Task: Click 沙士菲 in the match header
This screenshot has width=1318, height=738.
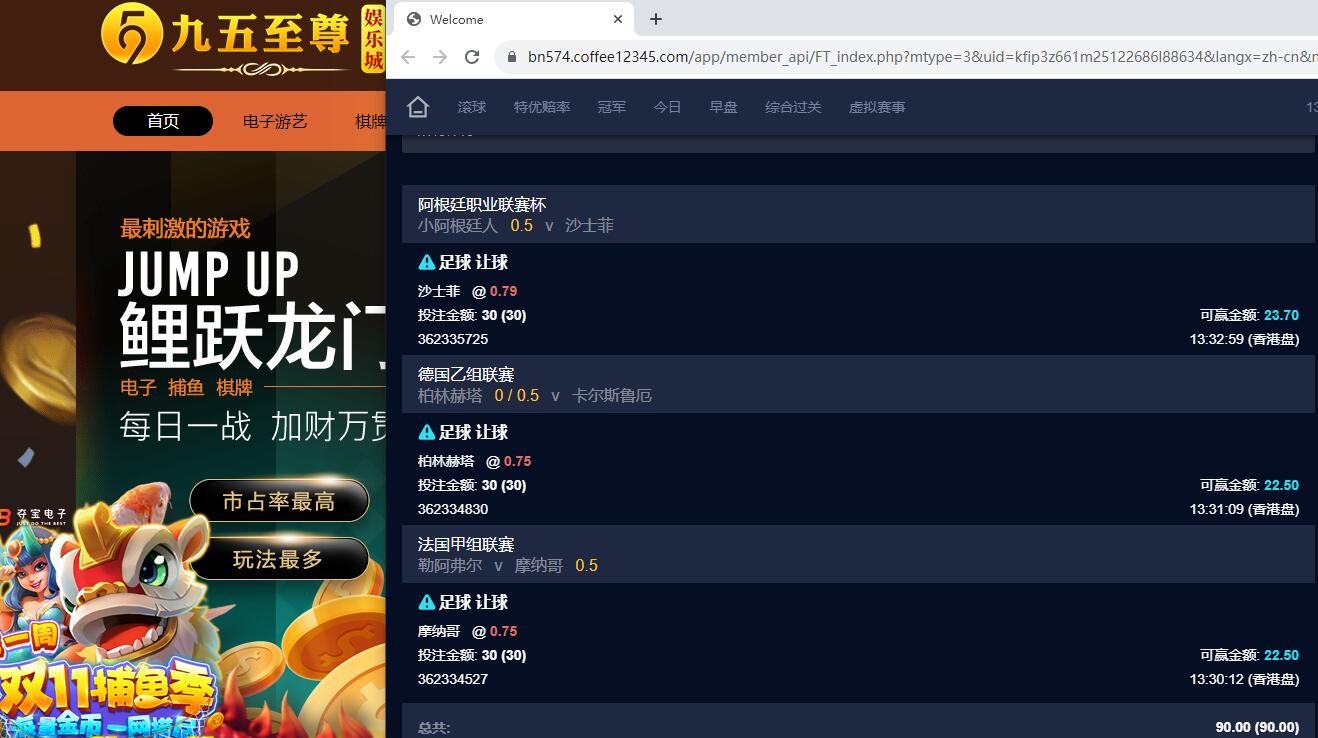Action: pos(590,226)
